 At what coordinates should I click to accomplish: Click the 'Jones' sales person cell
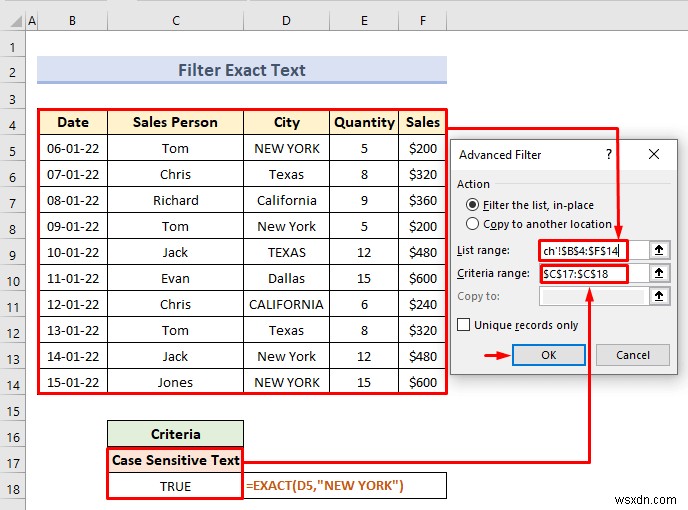[175, 382]
